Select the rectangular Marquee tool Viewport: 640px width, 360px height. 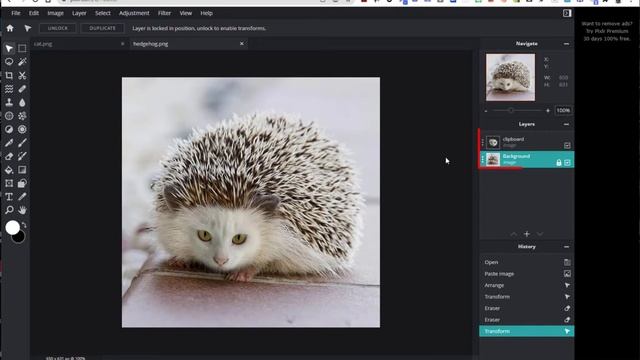[x=22, y=49]
